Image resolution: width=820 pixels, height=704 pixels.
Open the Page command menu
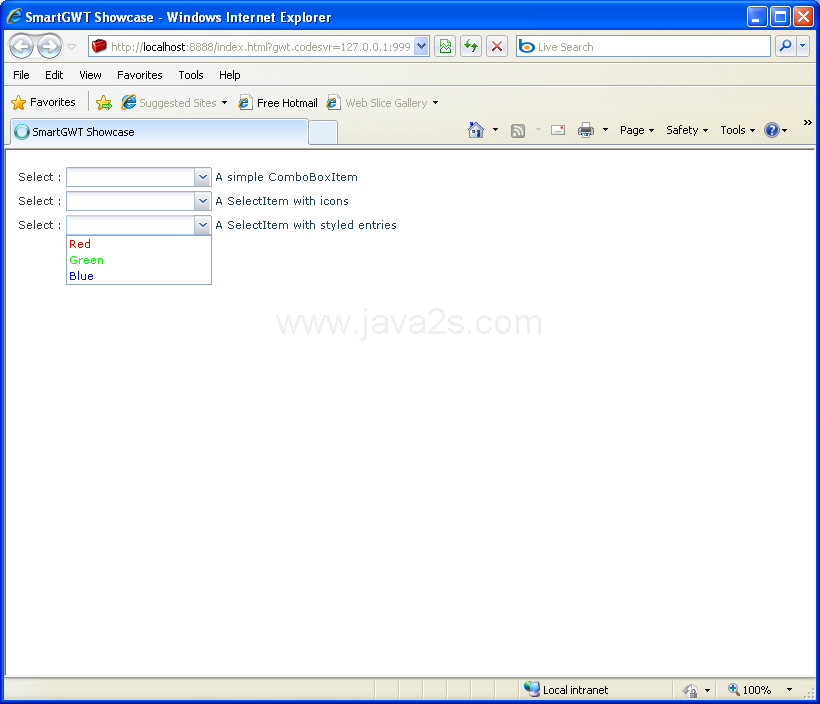636,130
